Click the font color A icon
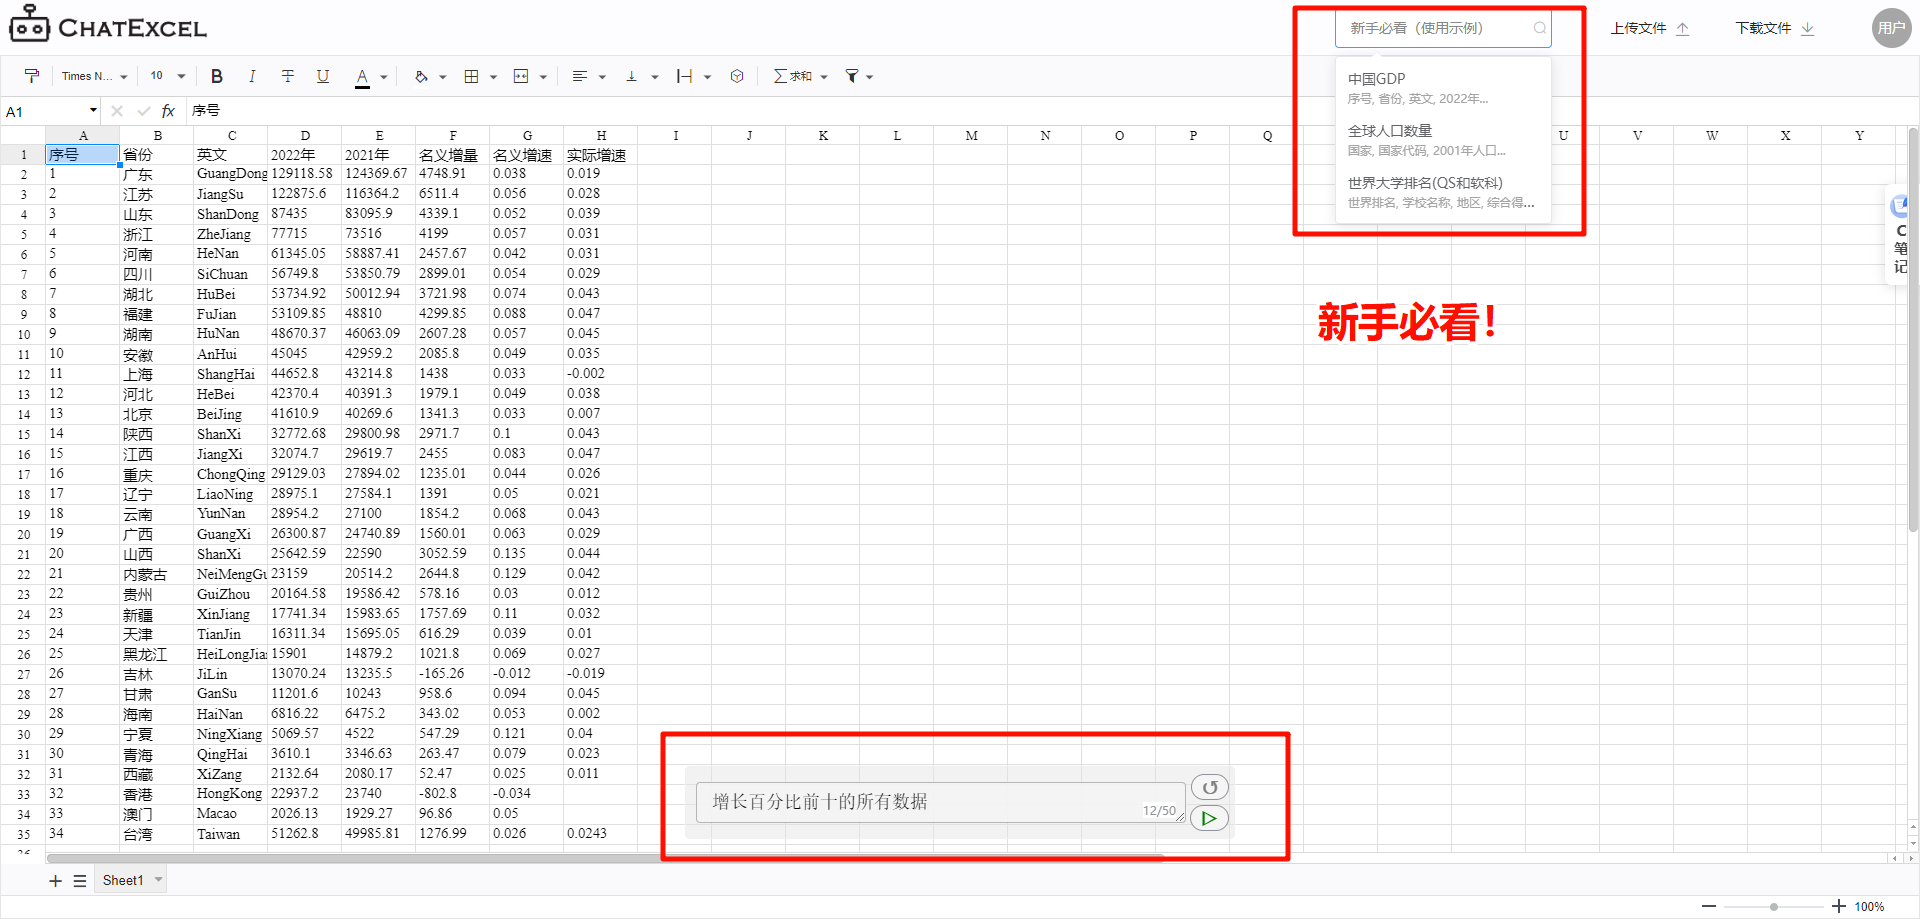The image size is (1920, 919). (362, 77)
